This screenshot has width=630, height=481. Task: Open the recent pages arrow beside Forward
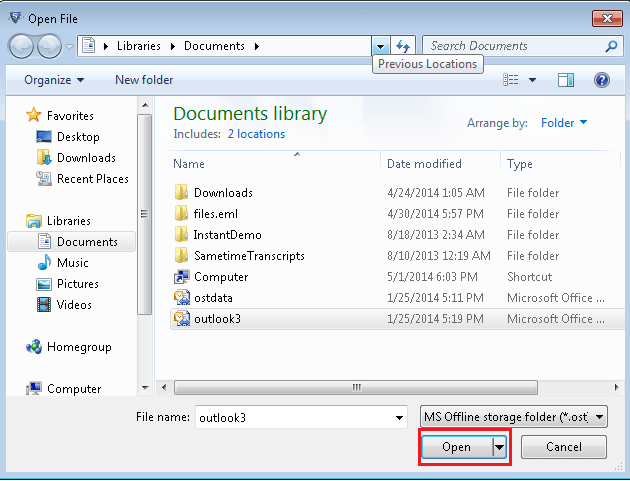(70, 47)
